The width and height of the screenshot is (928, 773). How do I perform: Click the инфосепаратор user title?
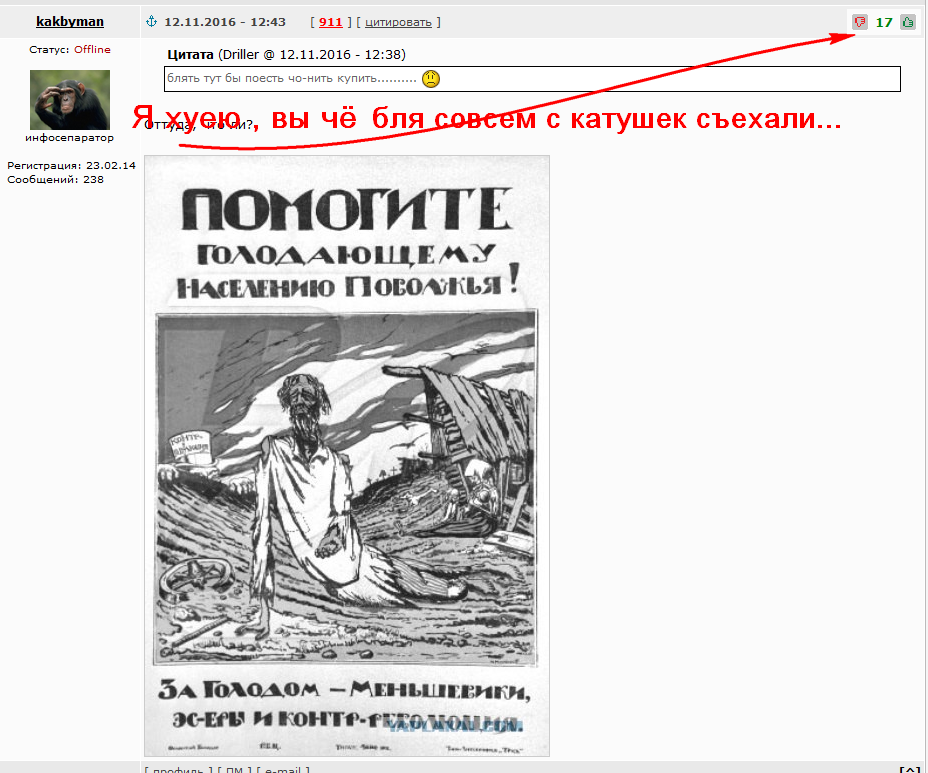(69, 138)
